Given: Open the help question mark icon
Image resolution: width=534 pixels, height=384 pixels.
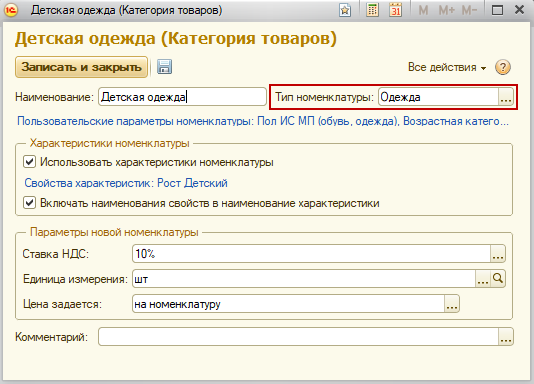Looking at the screenshot, I should (x=503, y=67).
